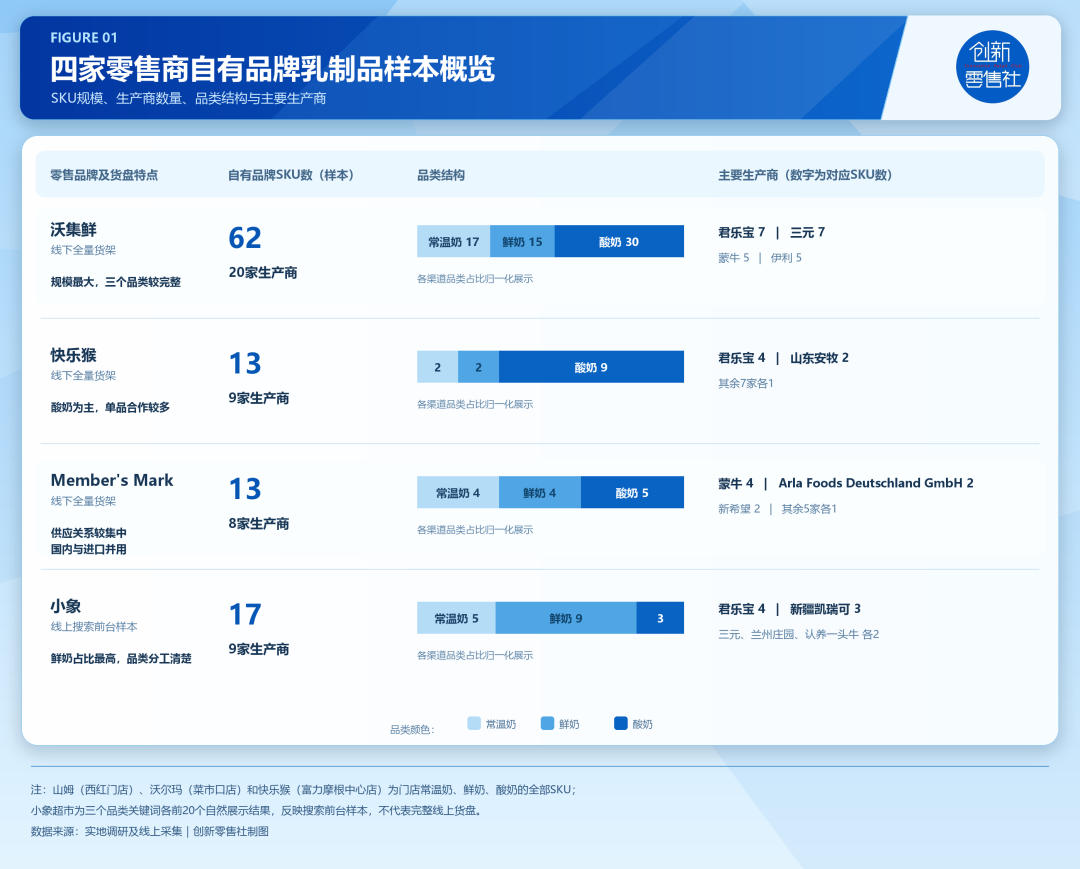Click the 常温奶 4 bar segment
This screenshot has width=1080, height=869.
(458, 492)
